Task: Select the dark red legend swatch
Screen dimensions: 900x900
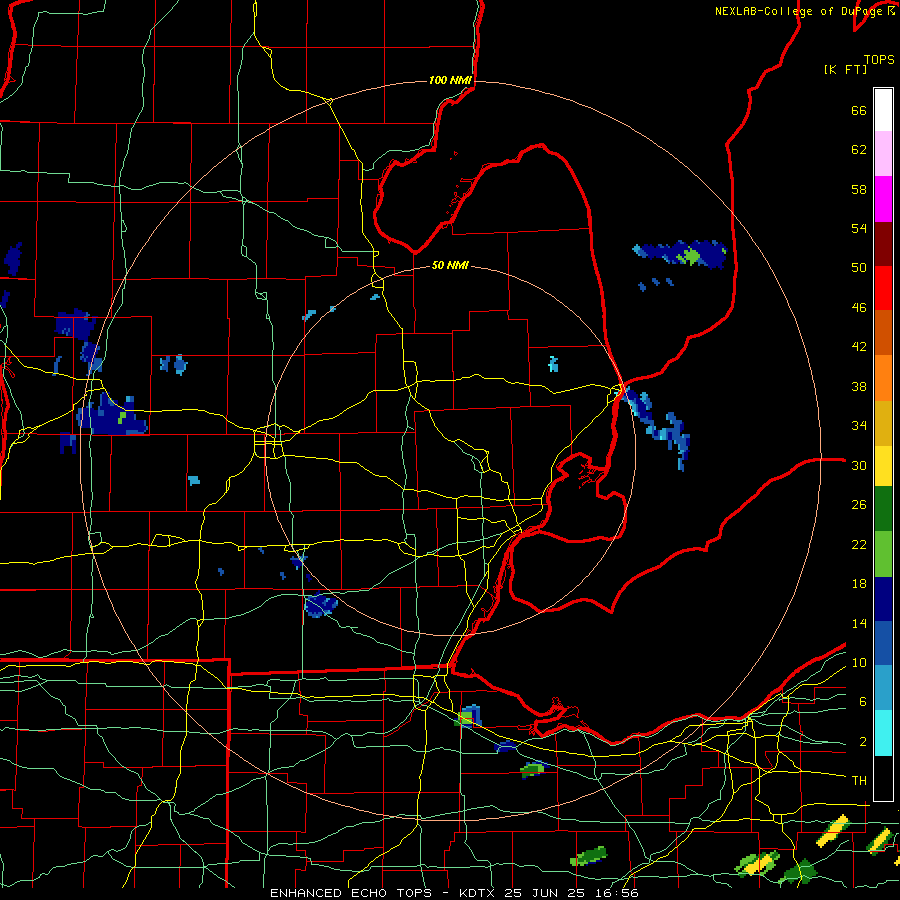Action: point(883,243)
